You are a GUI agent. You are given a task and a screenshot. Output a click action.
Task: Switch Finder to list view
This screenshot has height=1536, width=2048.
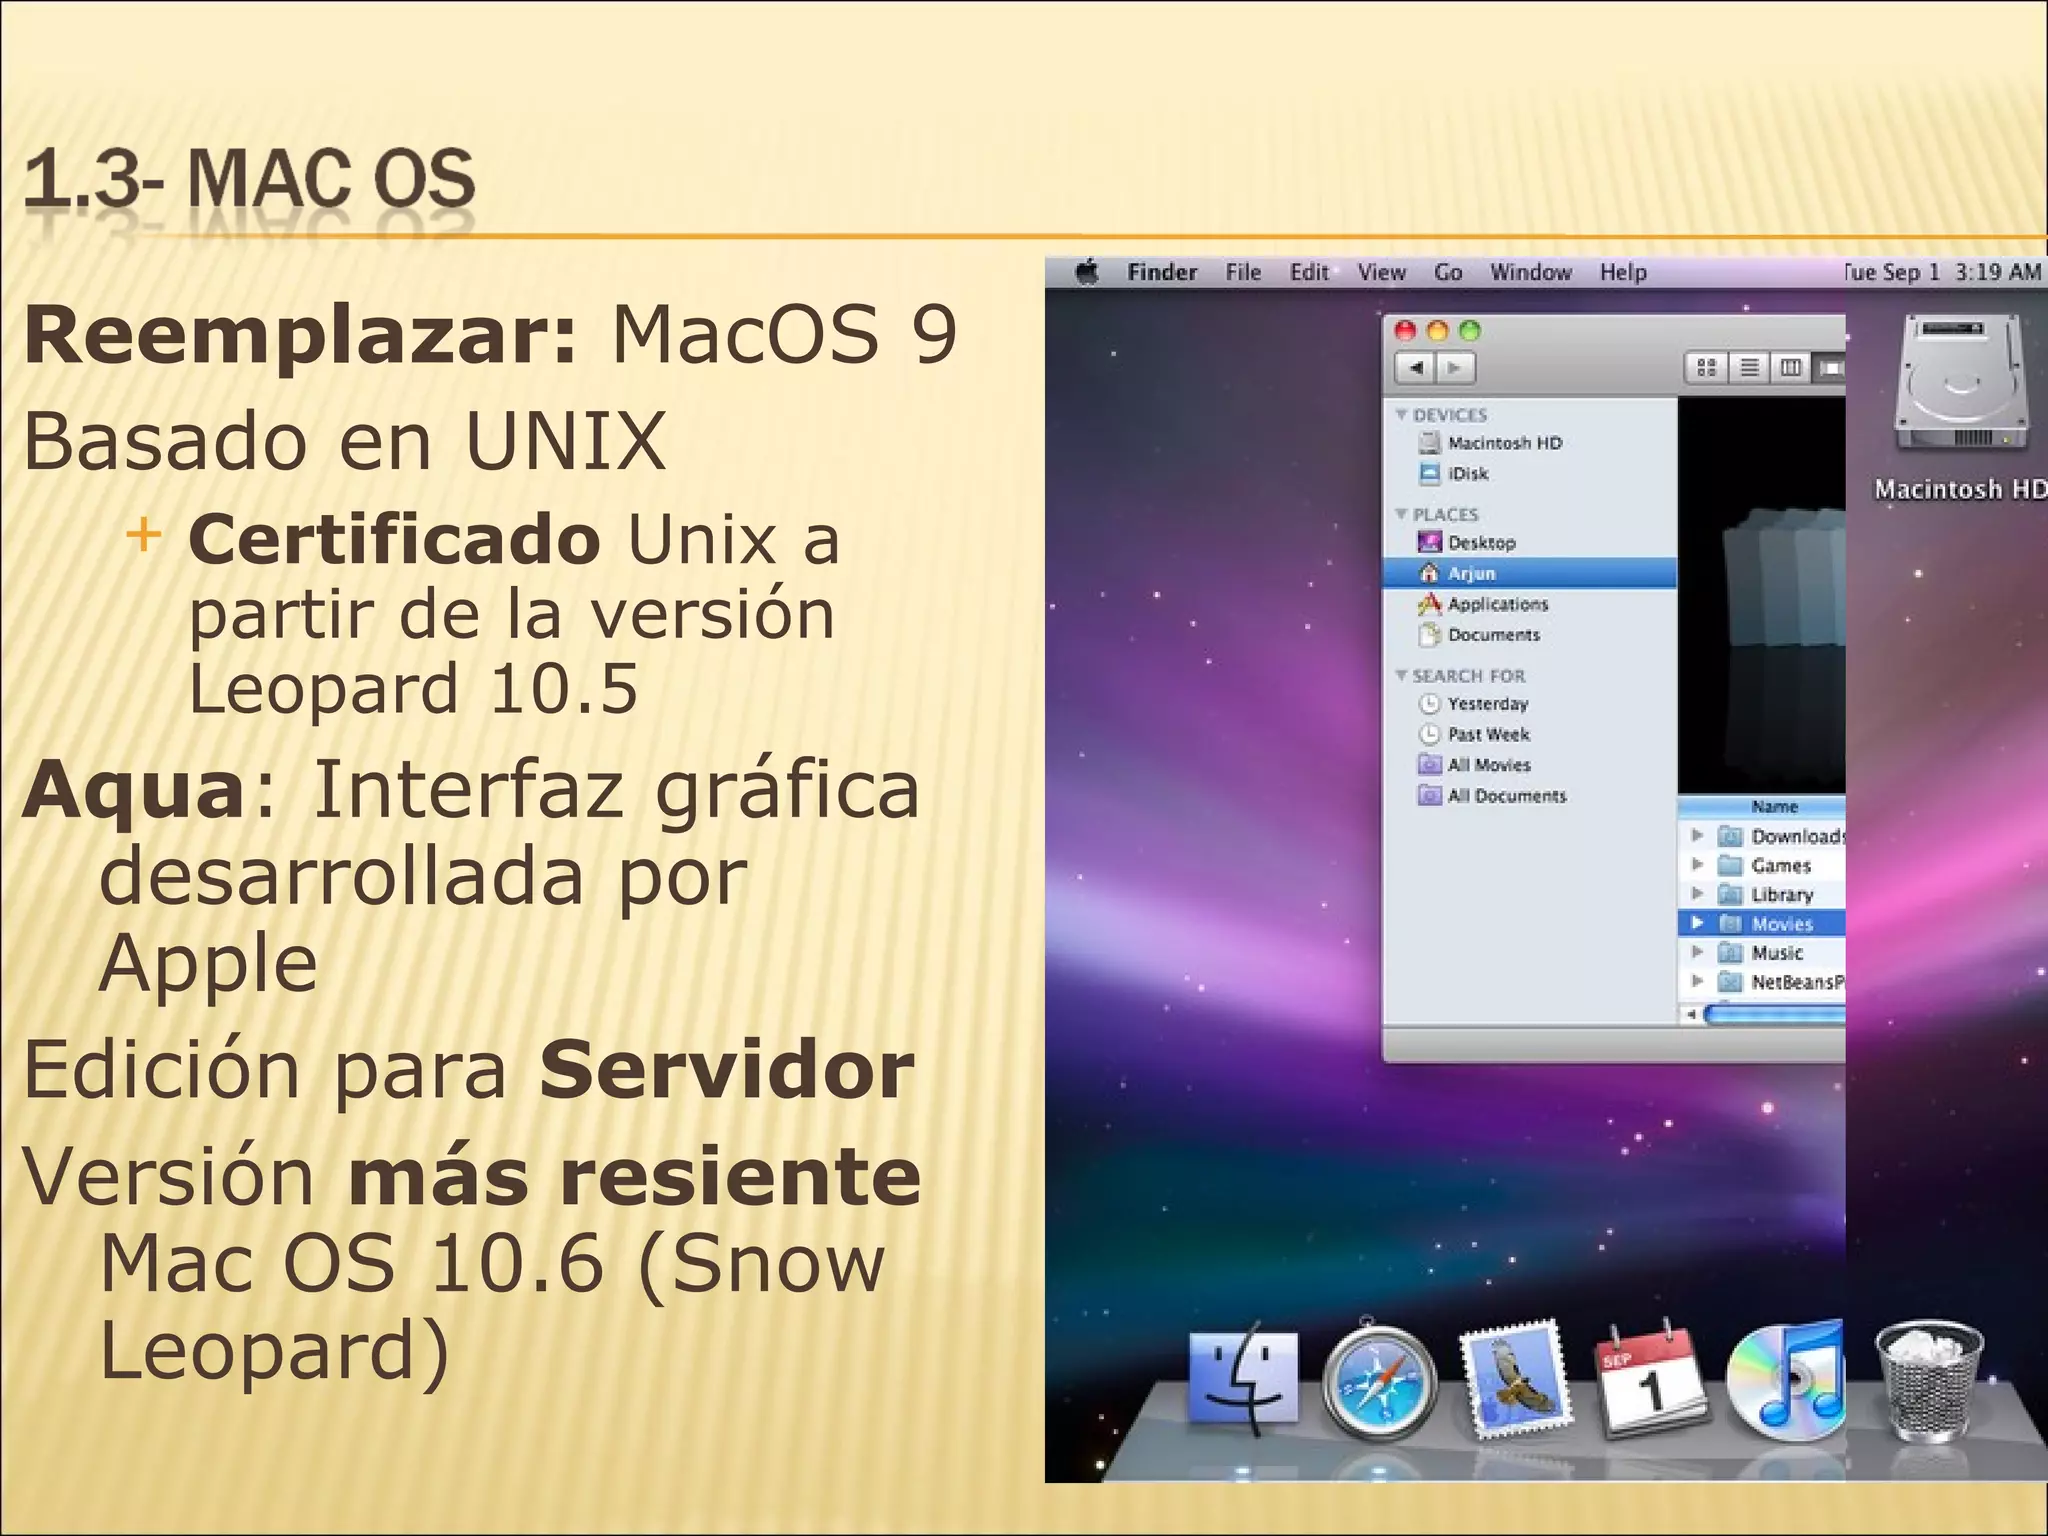coord(1748,368)
